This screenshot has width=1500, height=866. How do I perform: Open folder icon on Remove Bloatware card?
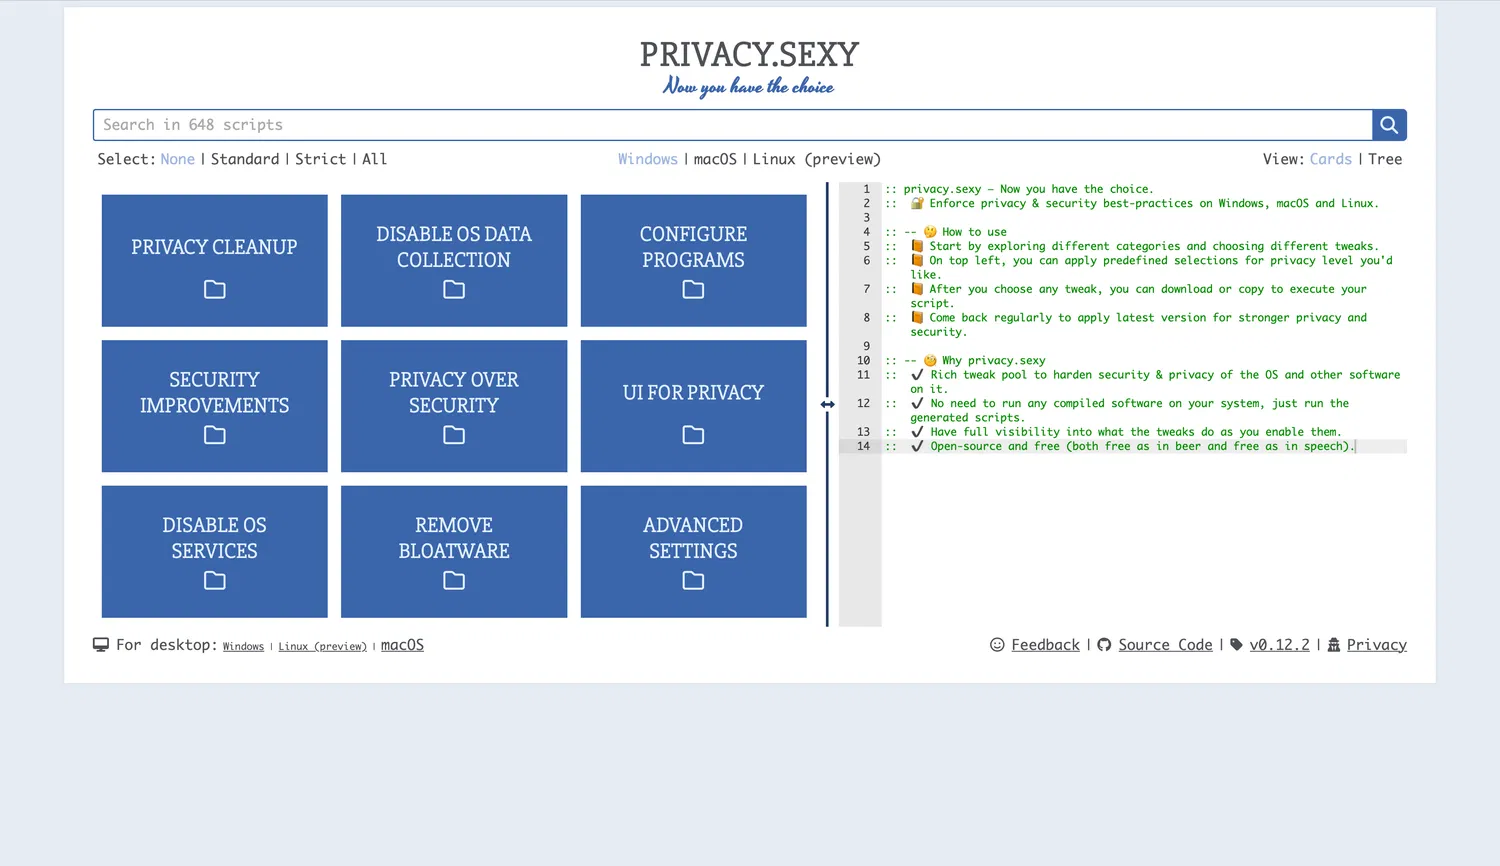[454, 581]
